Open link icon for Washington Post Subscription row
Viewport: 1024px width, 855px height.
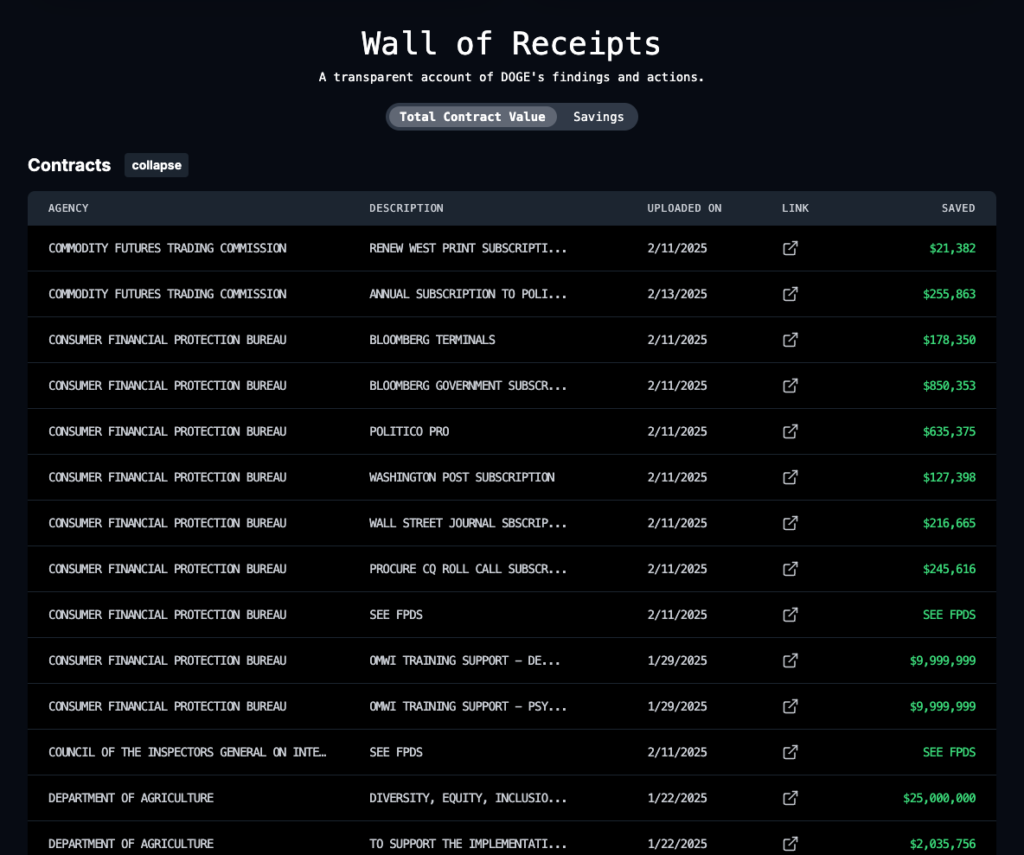(790, 477)
